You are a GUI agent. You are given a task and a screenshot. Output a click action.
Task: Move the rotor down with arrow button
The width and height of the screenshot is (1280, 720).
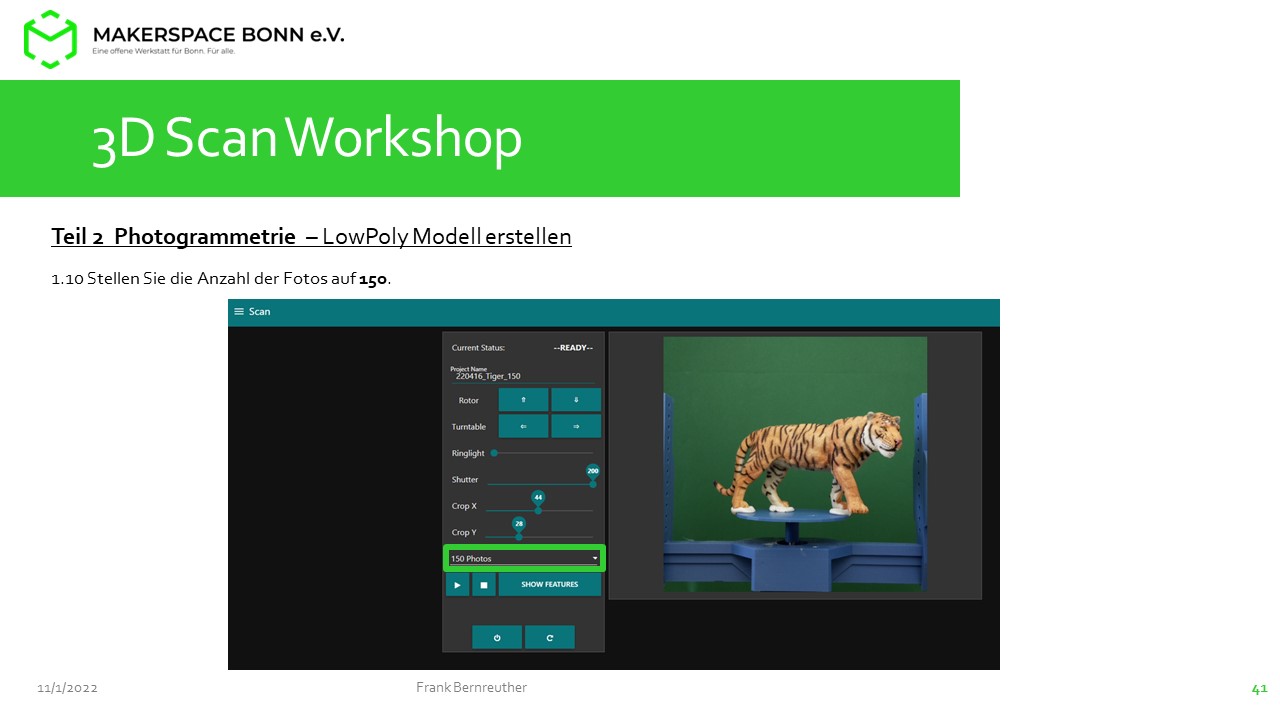coord(576,399)
